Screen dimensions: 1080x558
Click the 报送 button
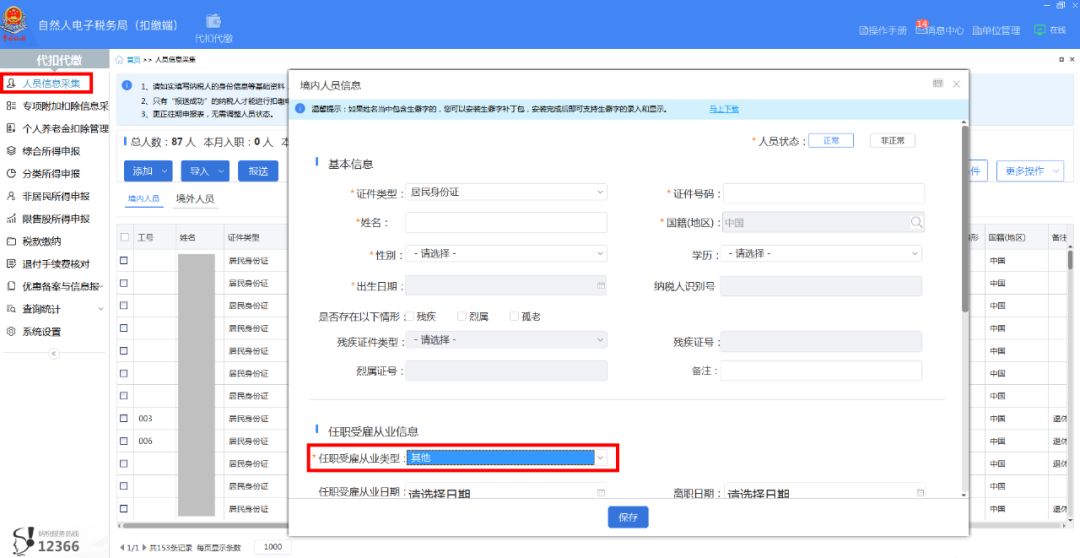pyautogui.click(x=258, y=171)
